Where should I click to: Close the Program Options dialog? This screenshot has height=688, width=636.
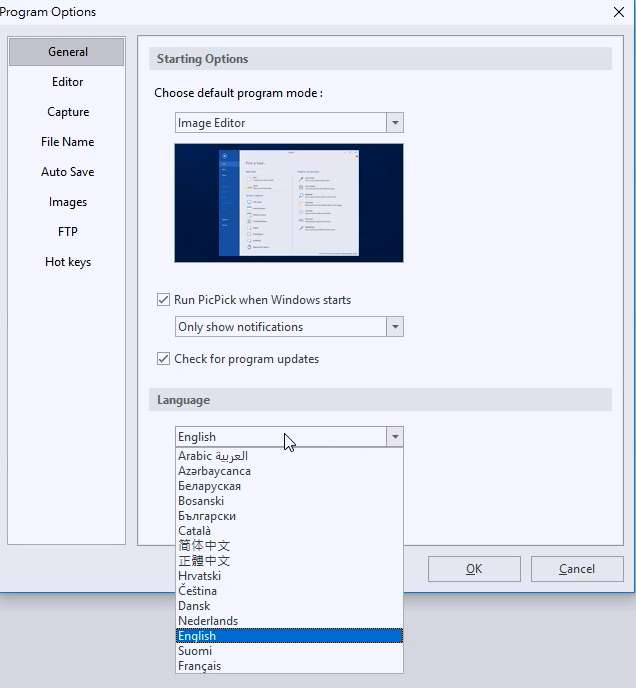point(617,12)
